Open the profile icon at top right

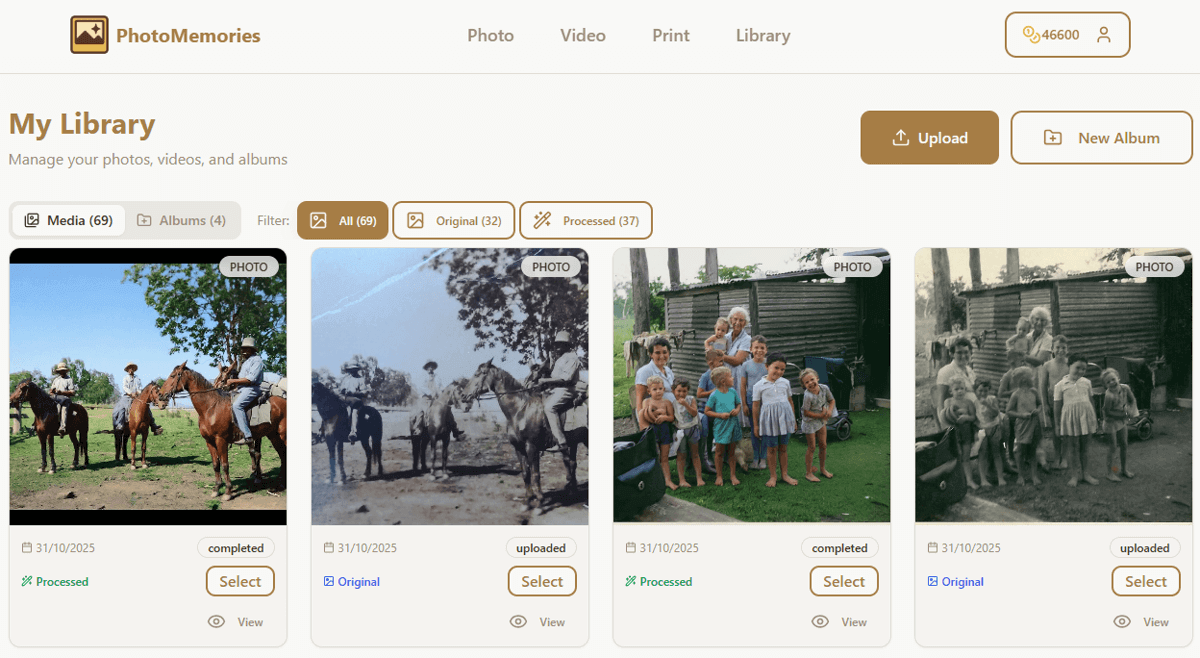[1104, 34]
